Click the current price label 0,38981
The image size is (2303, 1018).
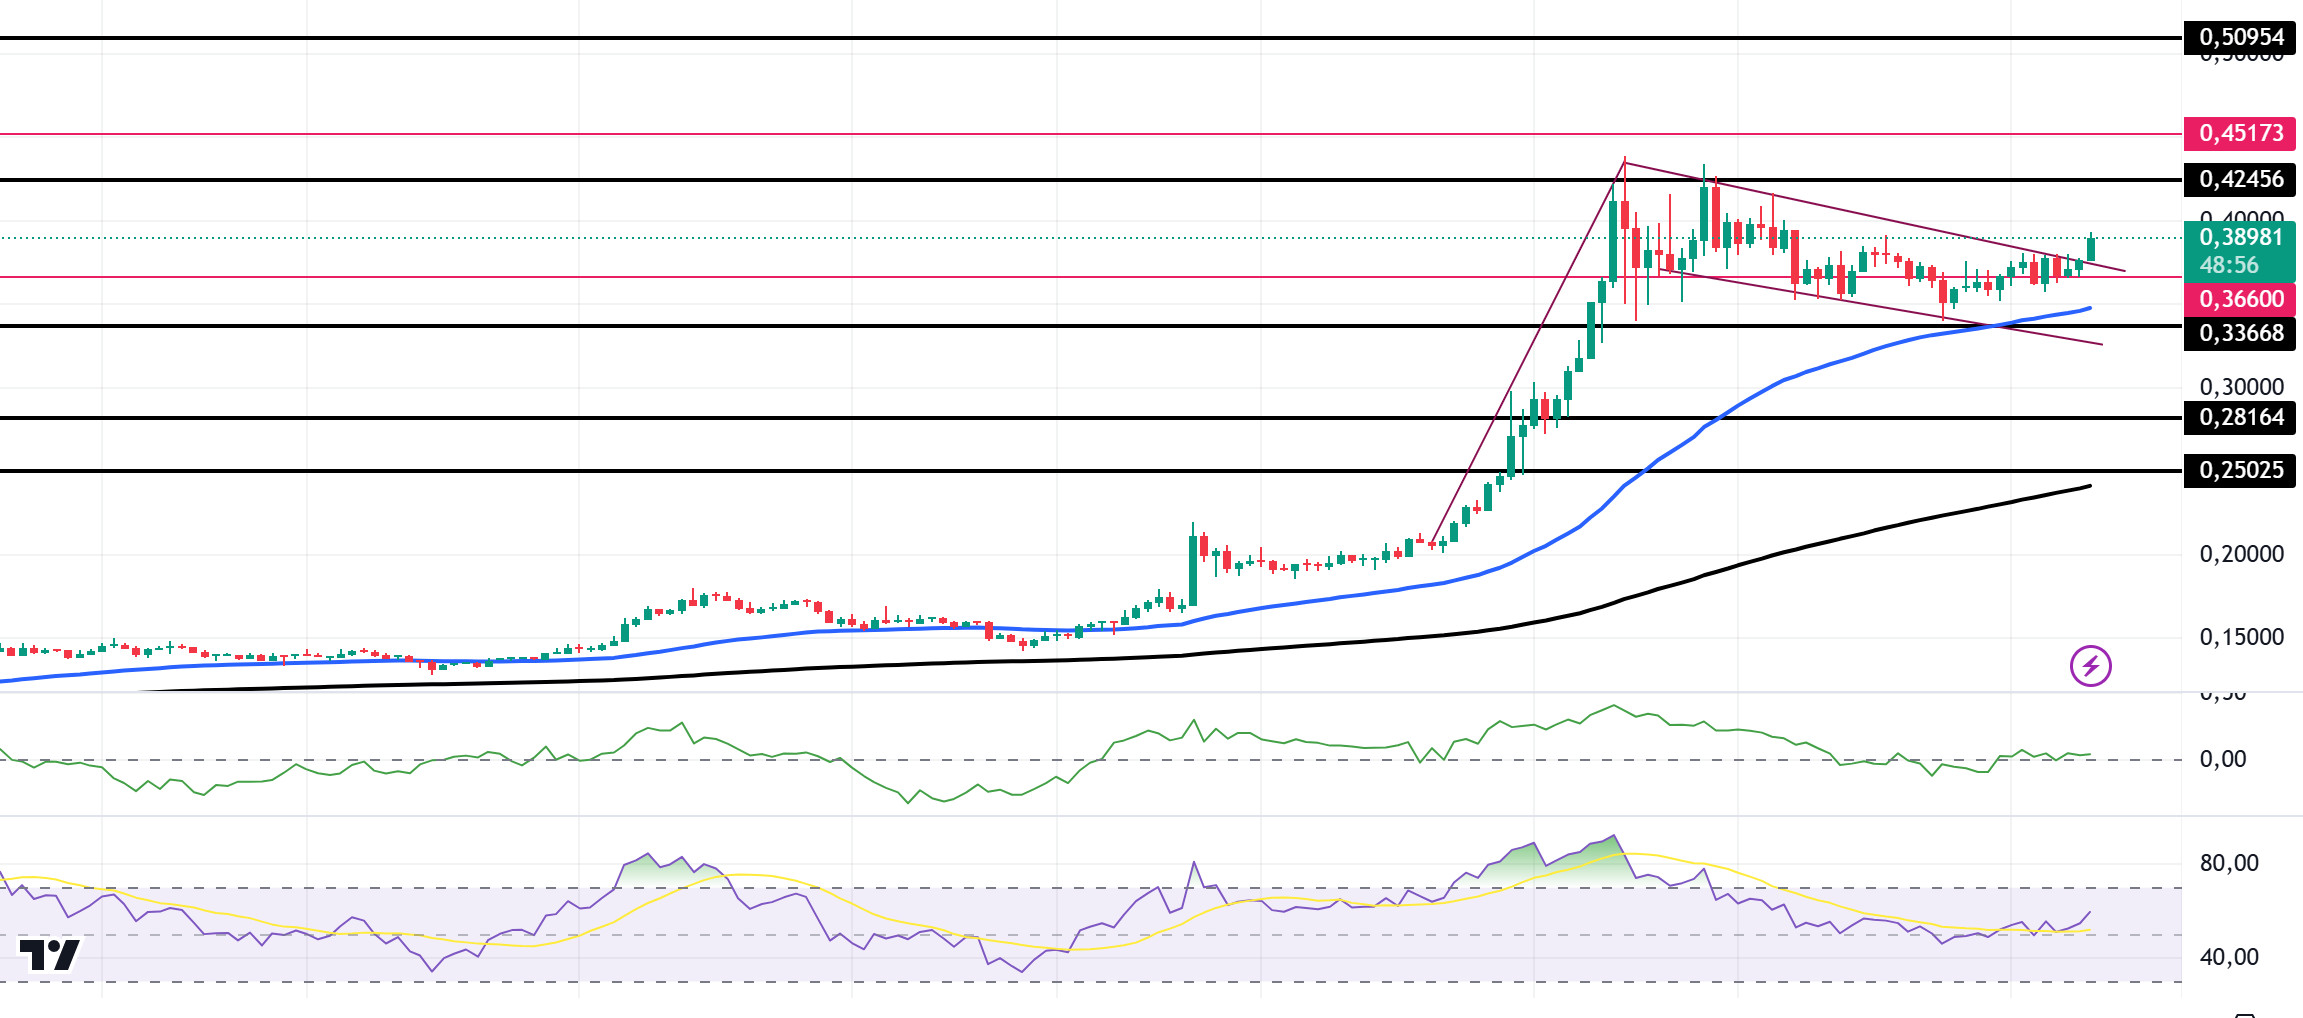2240,237
